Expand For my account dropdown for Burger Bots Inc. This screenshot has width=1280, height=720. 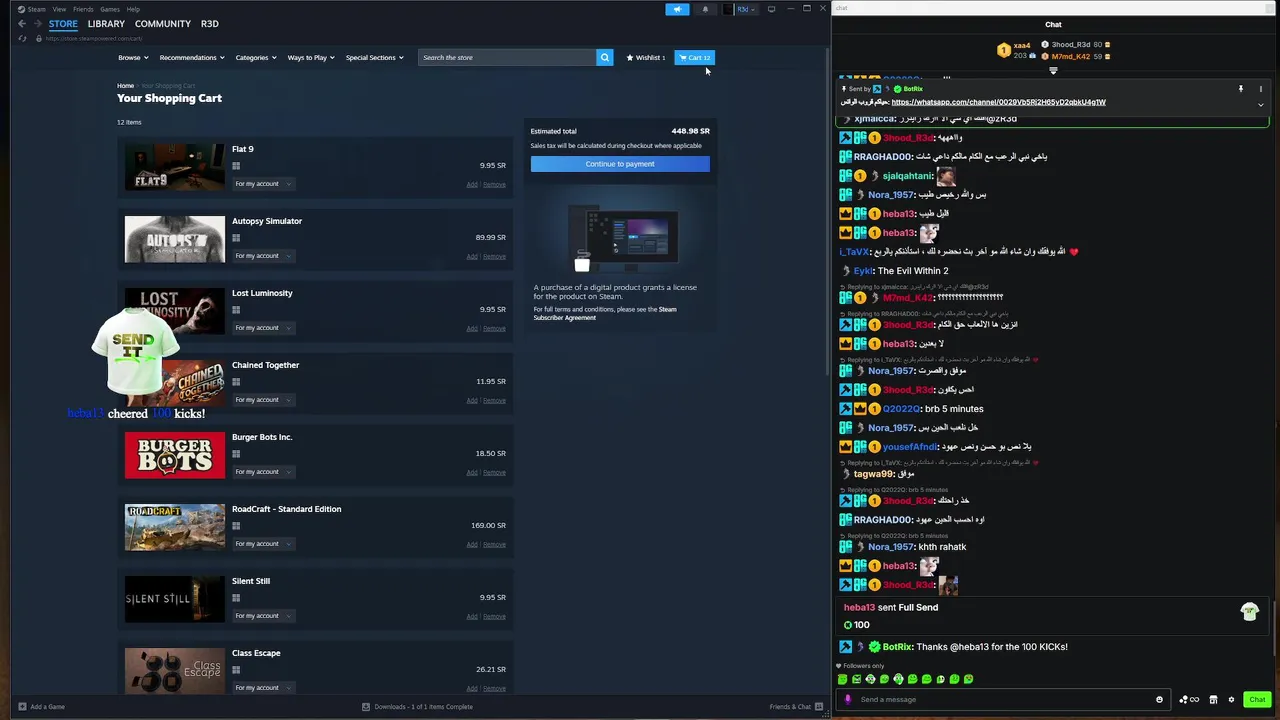pyautogui.click(x=263, y=471)
